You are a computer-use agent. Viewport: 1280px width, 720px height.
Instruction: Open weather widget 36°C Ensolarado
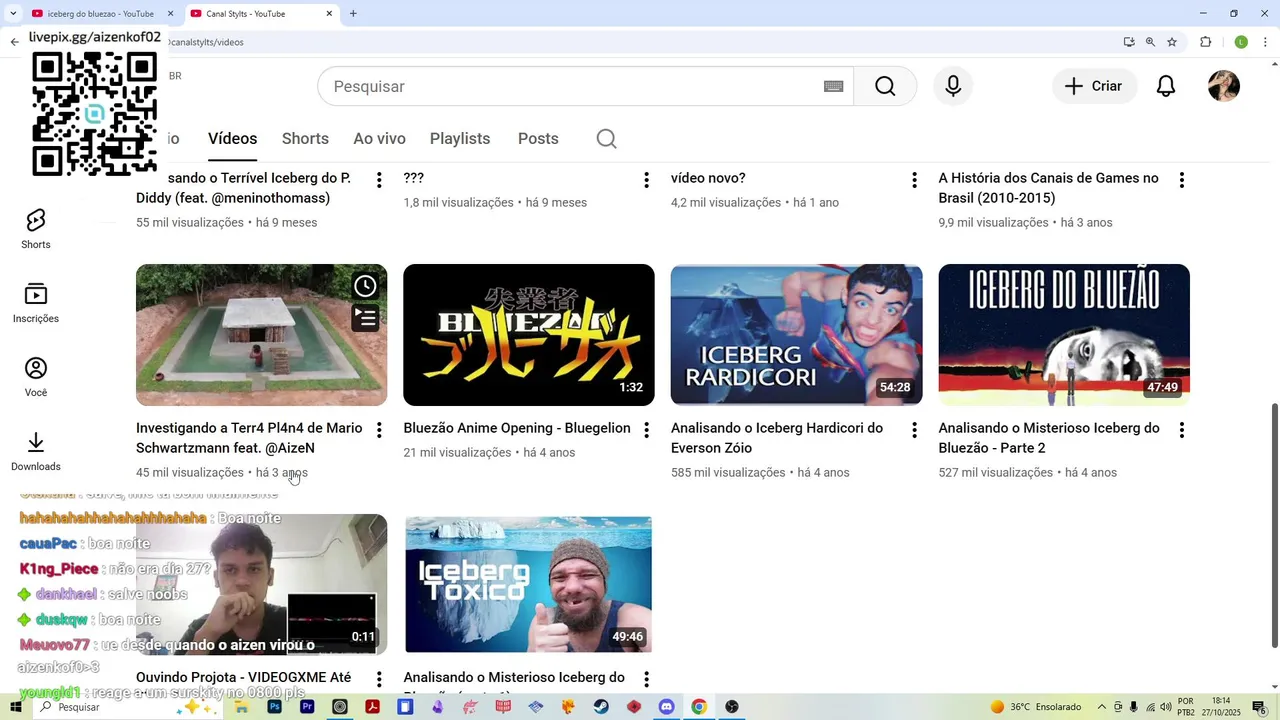(x=1036, y=707)
